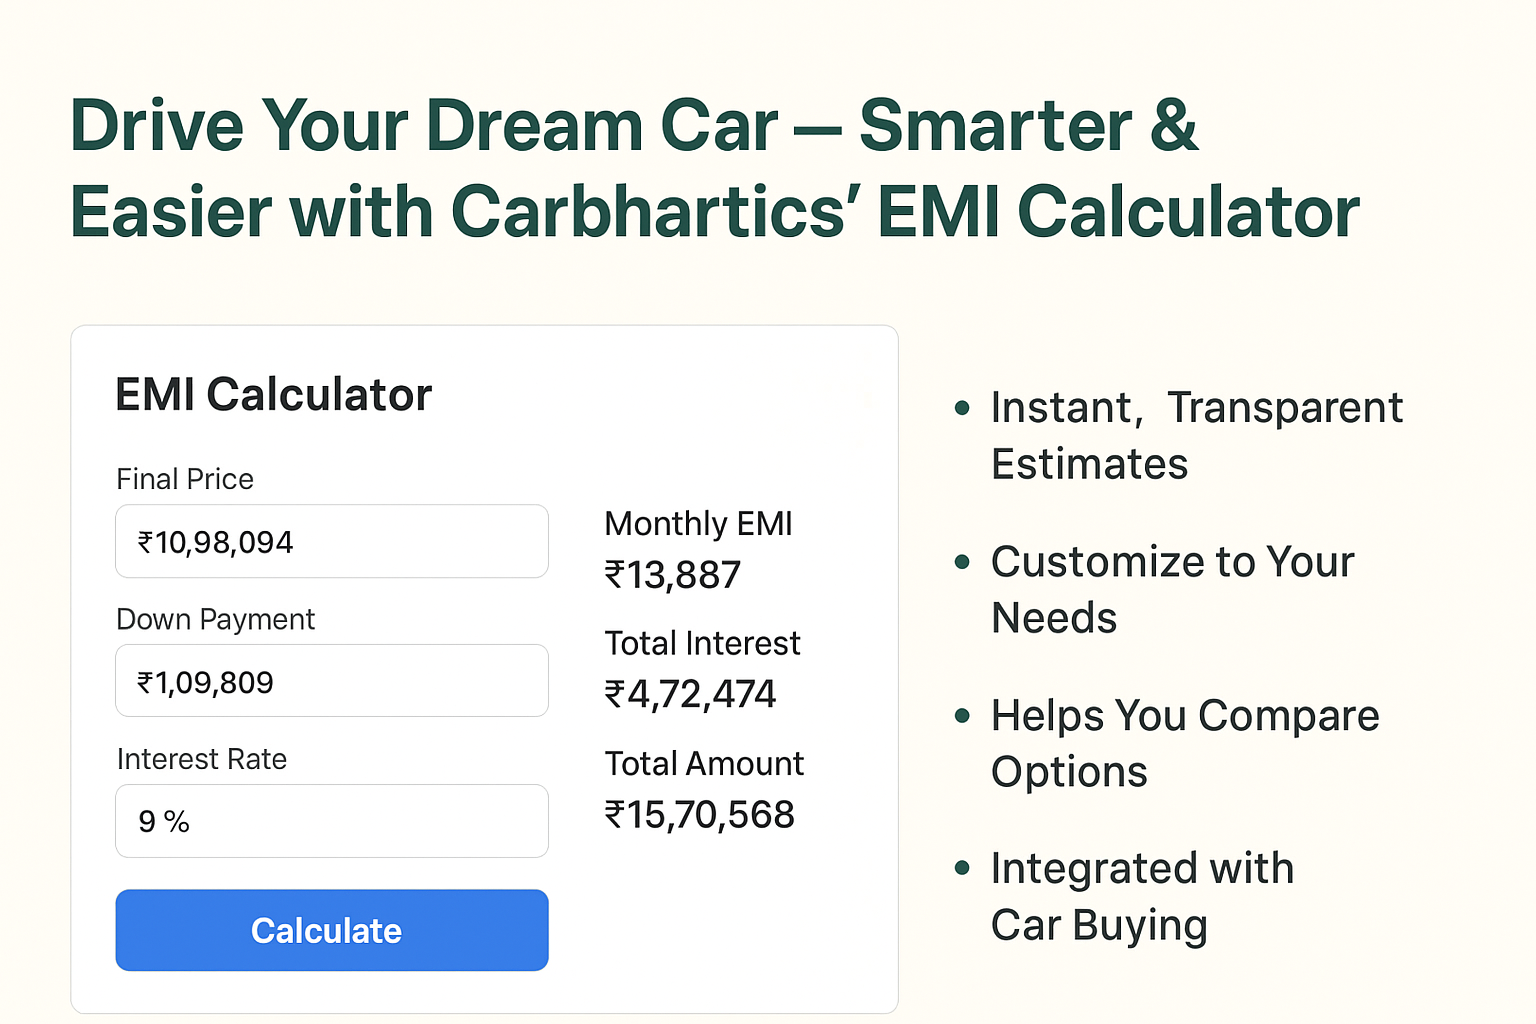Click the bullet dot beside Instant, Transparent Estimates
The width and height of the screenshot is (1536, 1024).
962,408
